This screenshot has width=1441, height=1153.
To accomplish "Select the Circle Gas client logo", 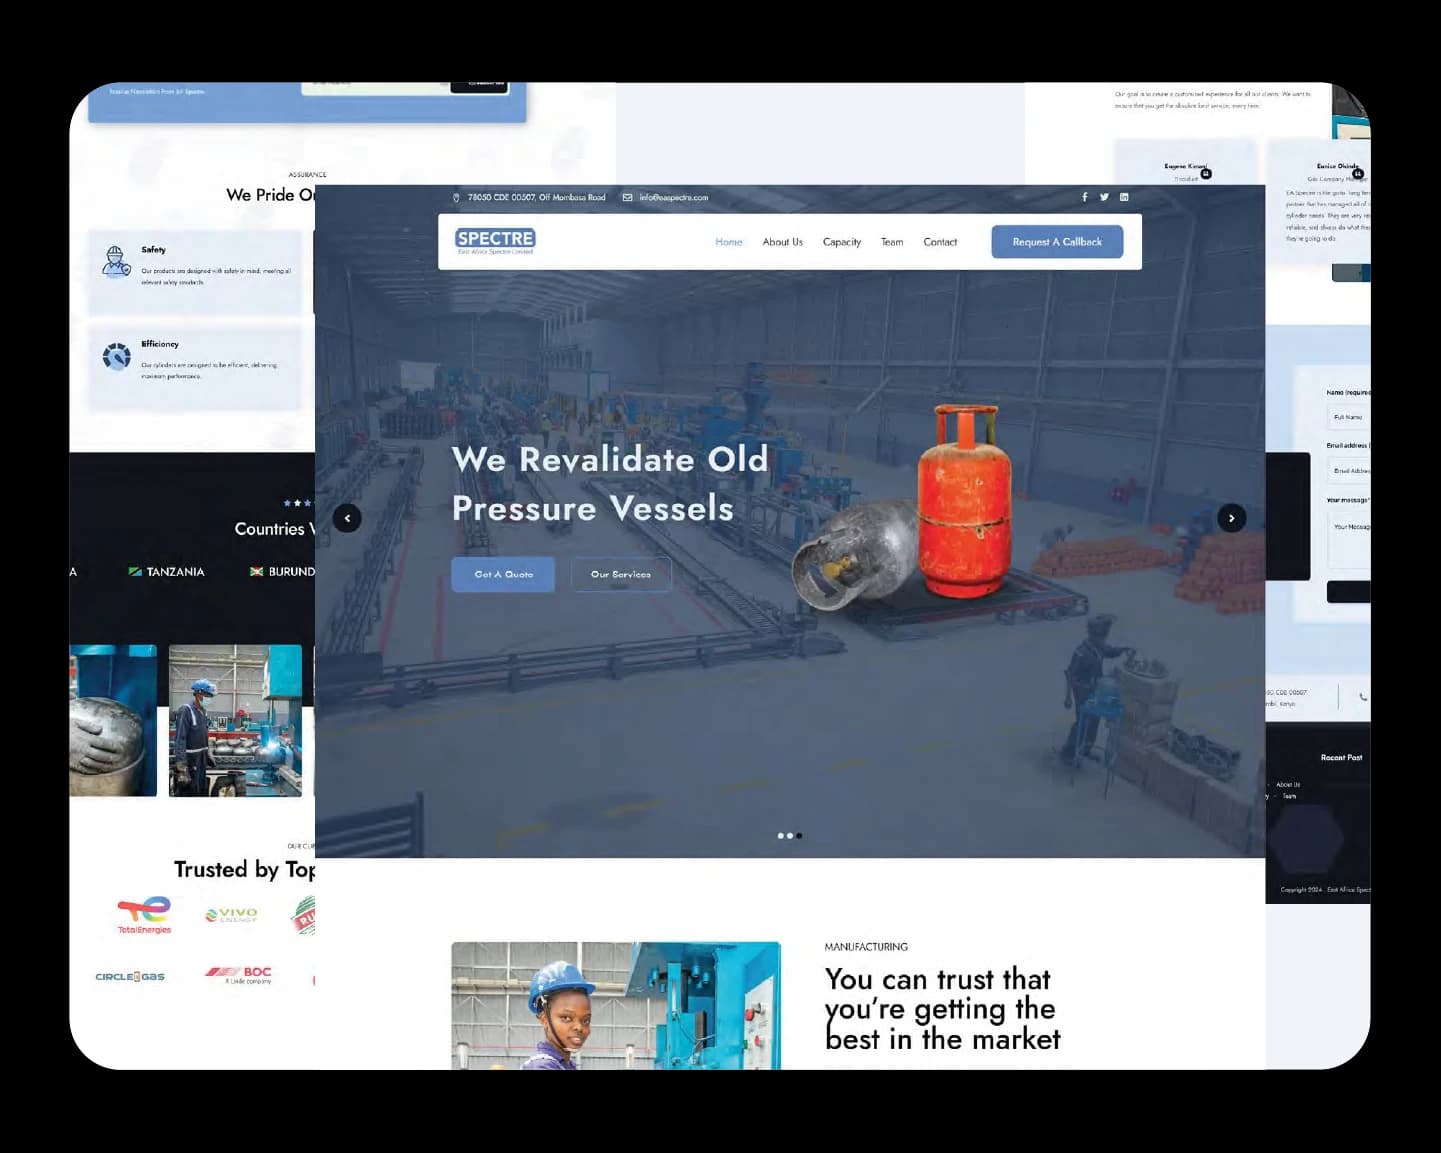I will tap(130, 977).
